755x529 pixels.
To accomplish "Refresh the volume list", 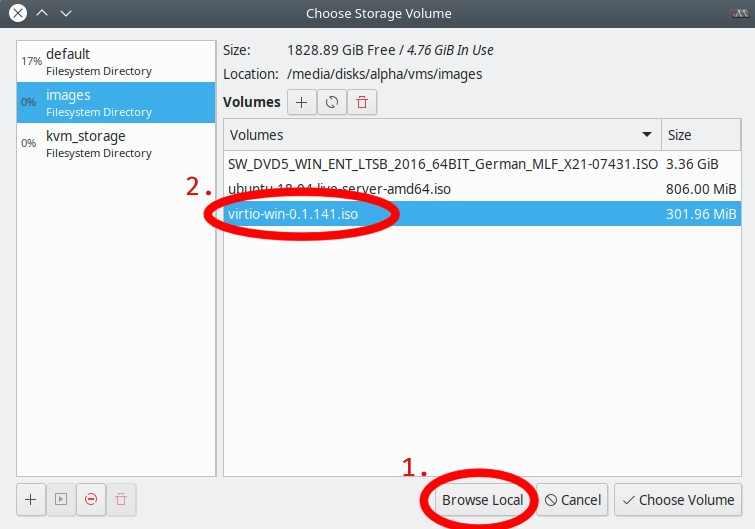I will 332,102.
